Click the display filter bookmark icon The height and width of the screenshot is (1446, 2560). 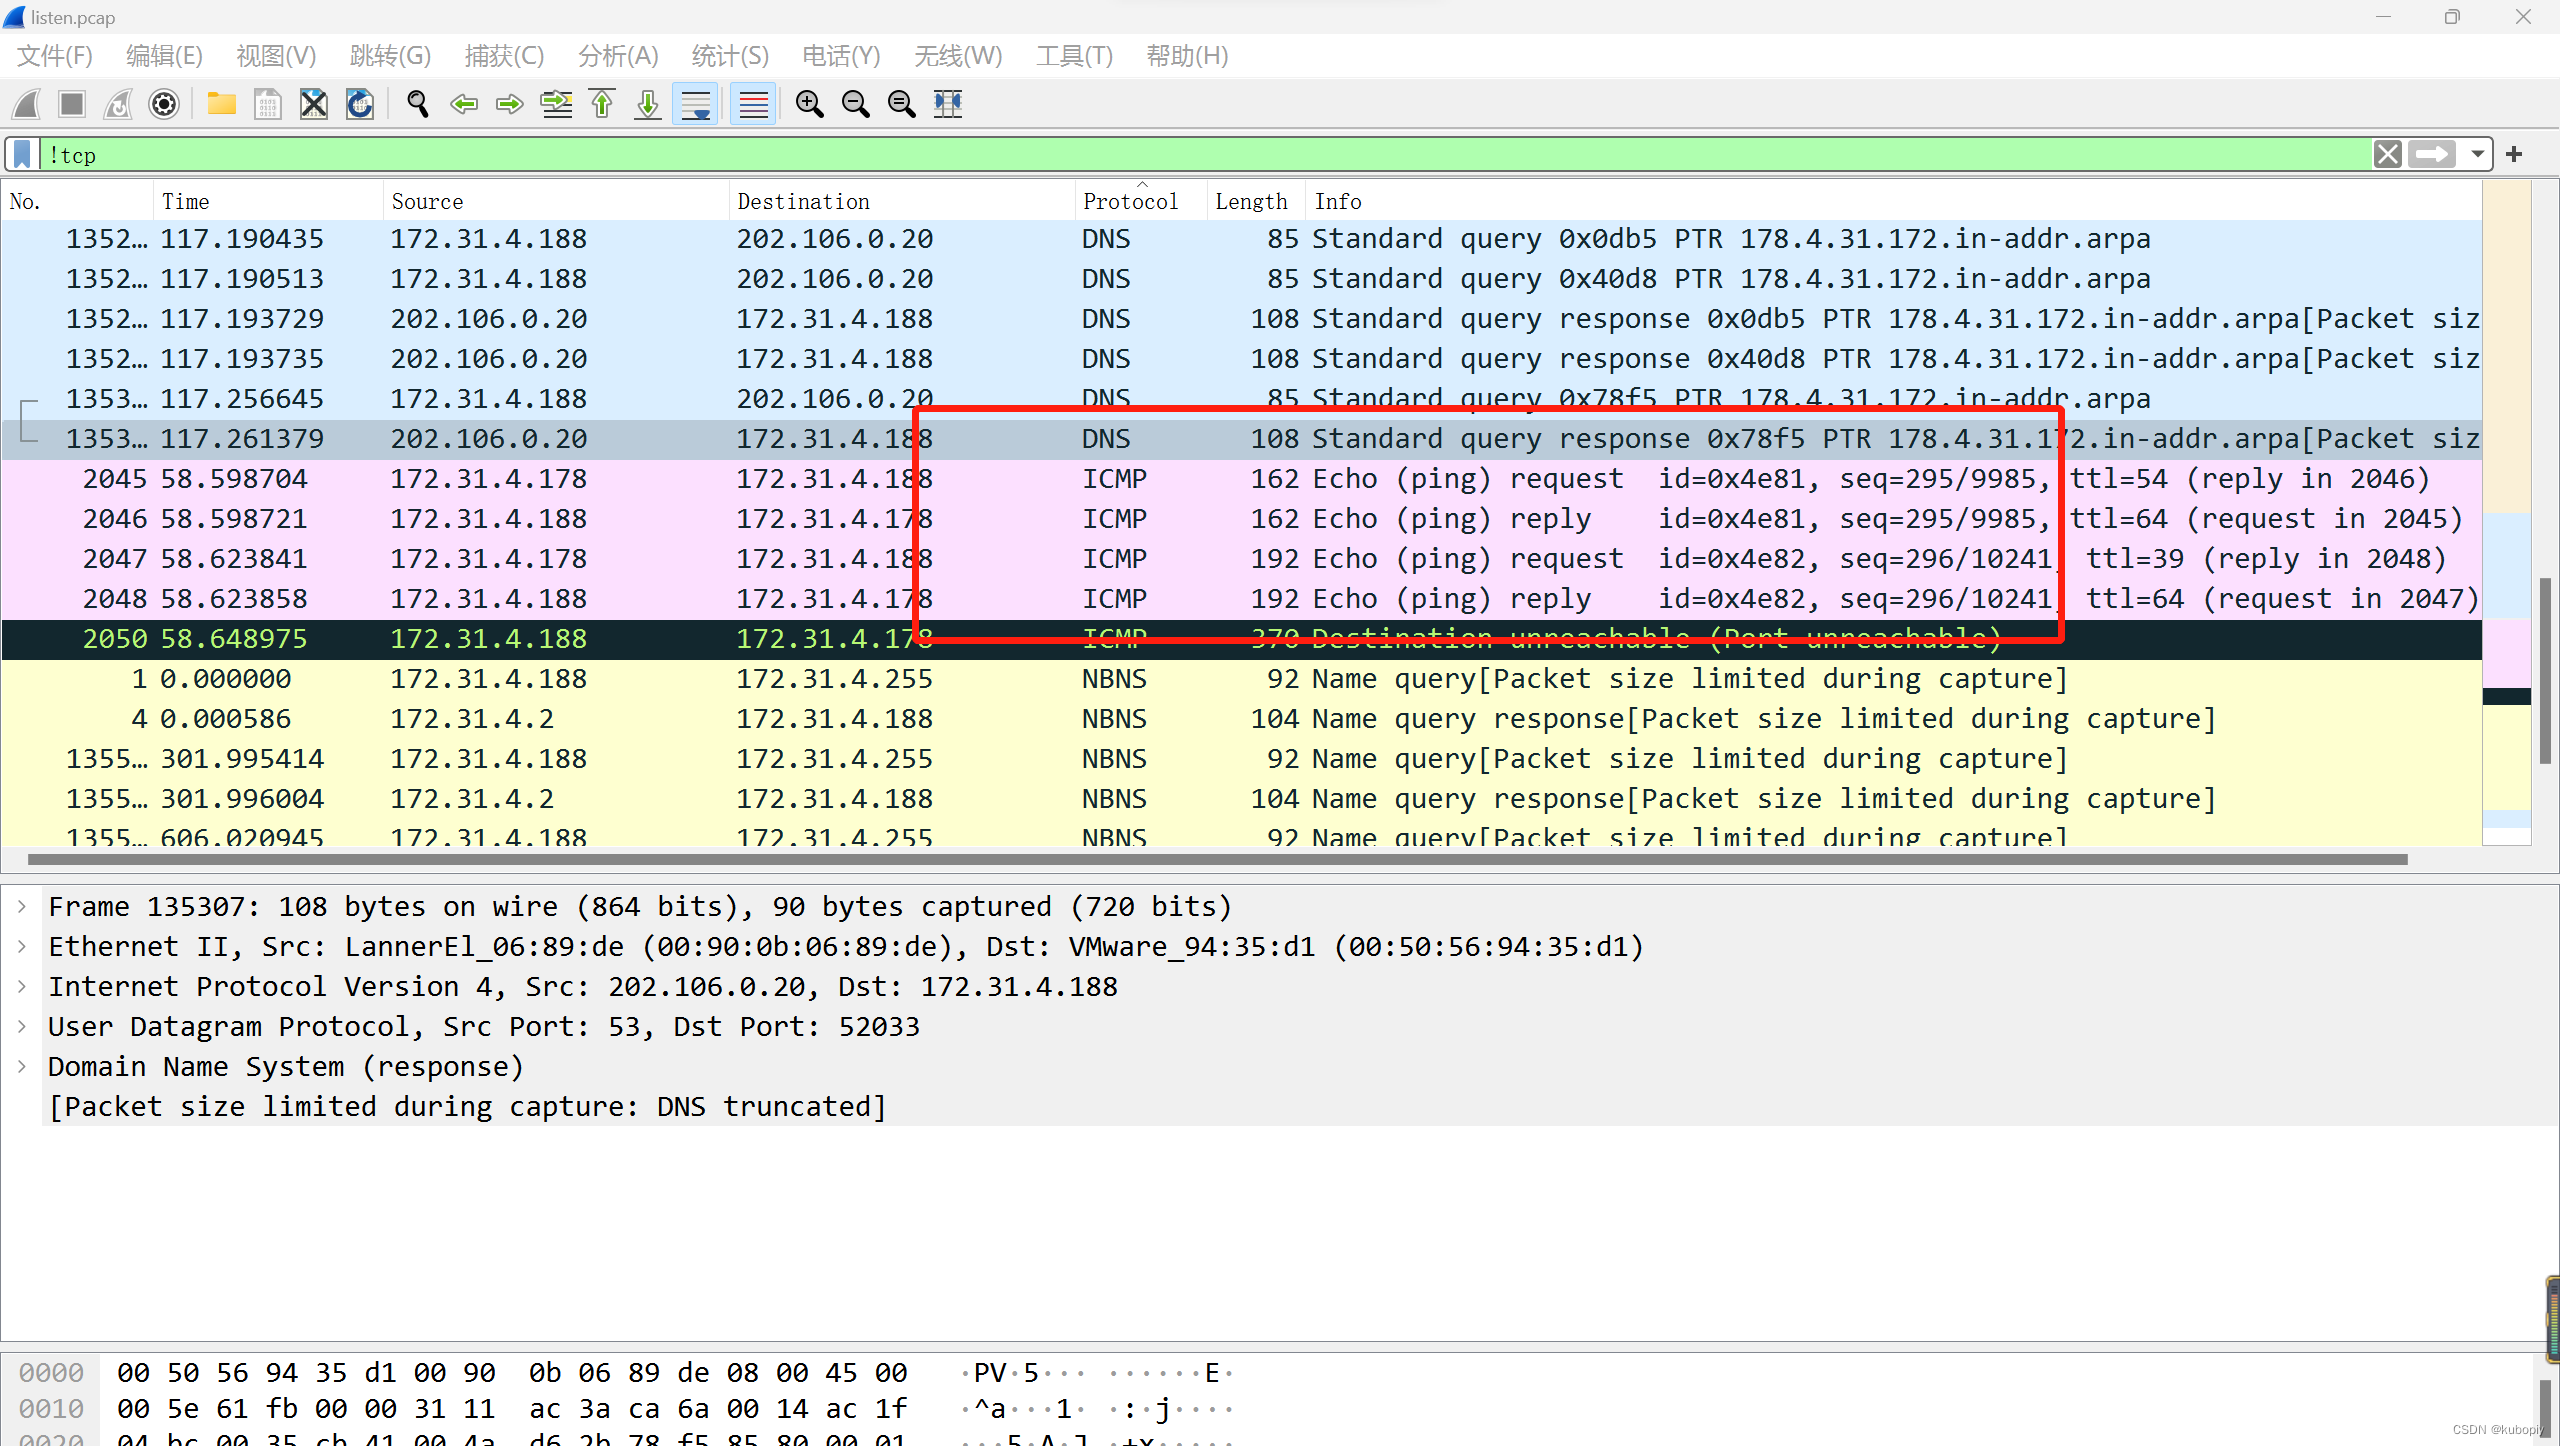point(22,155)
